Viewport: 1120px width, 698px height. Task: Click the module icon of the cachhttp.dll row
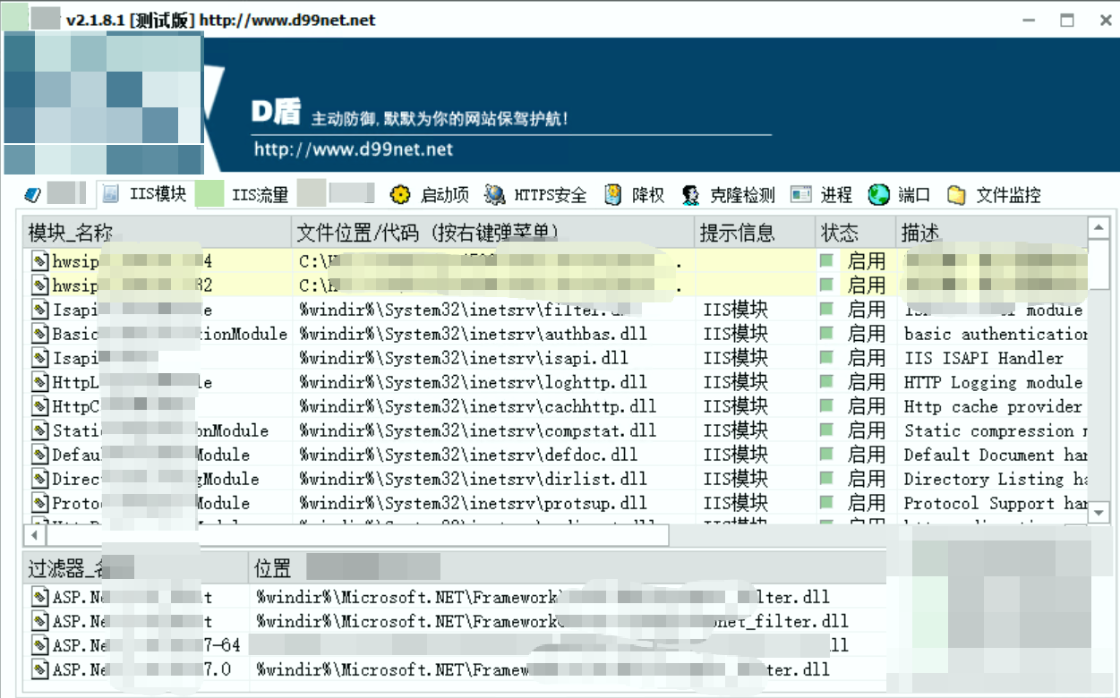(x=40, y=407)
